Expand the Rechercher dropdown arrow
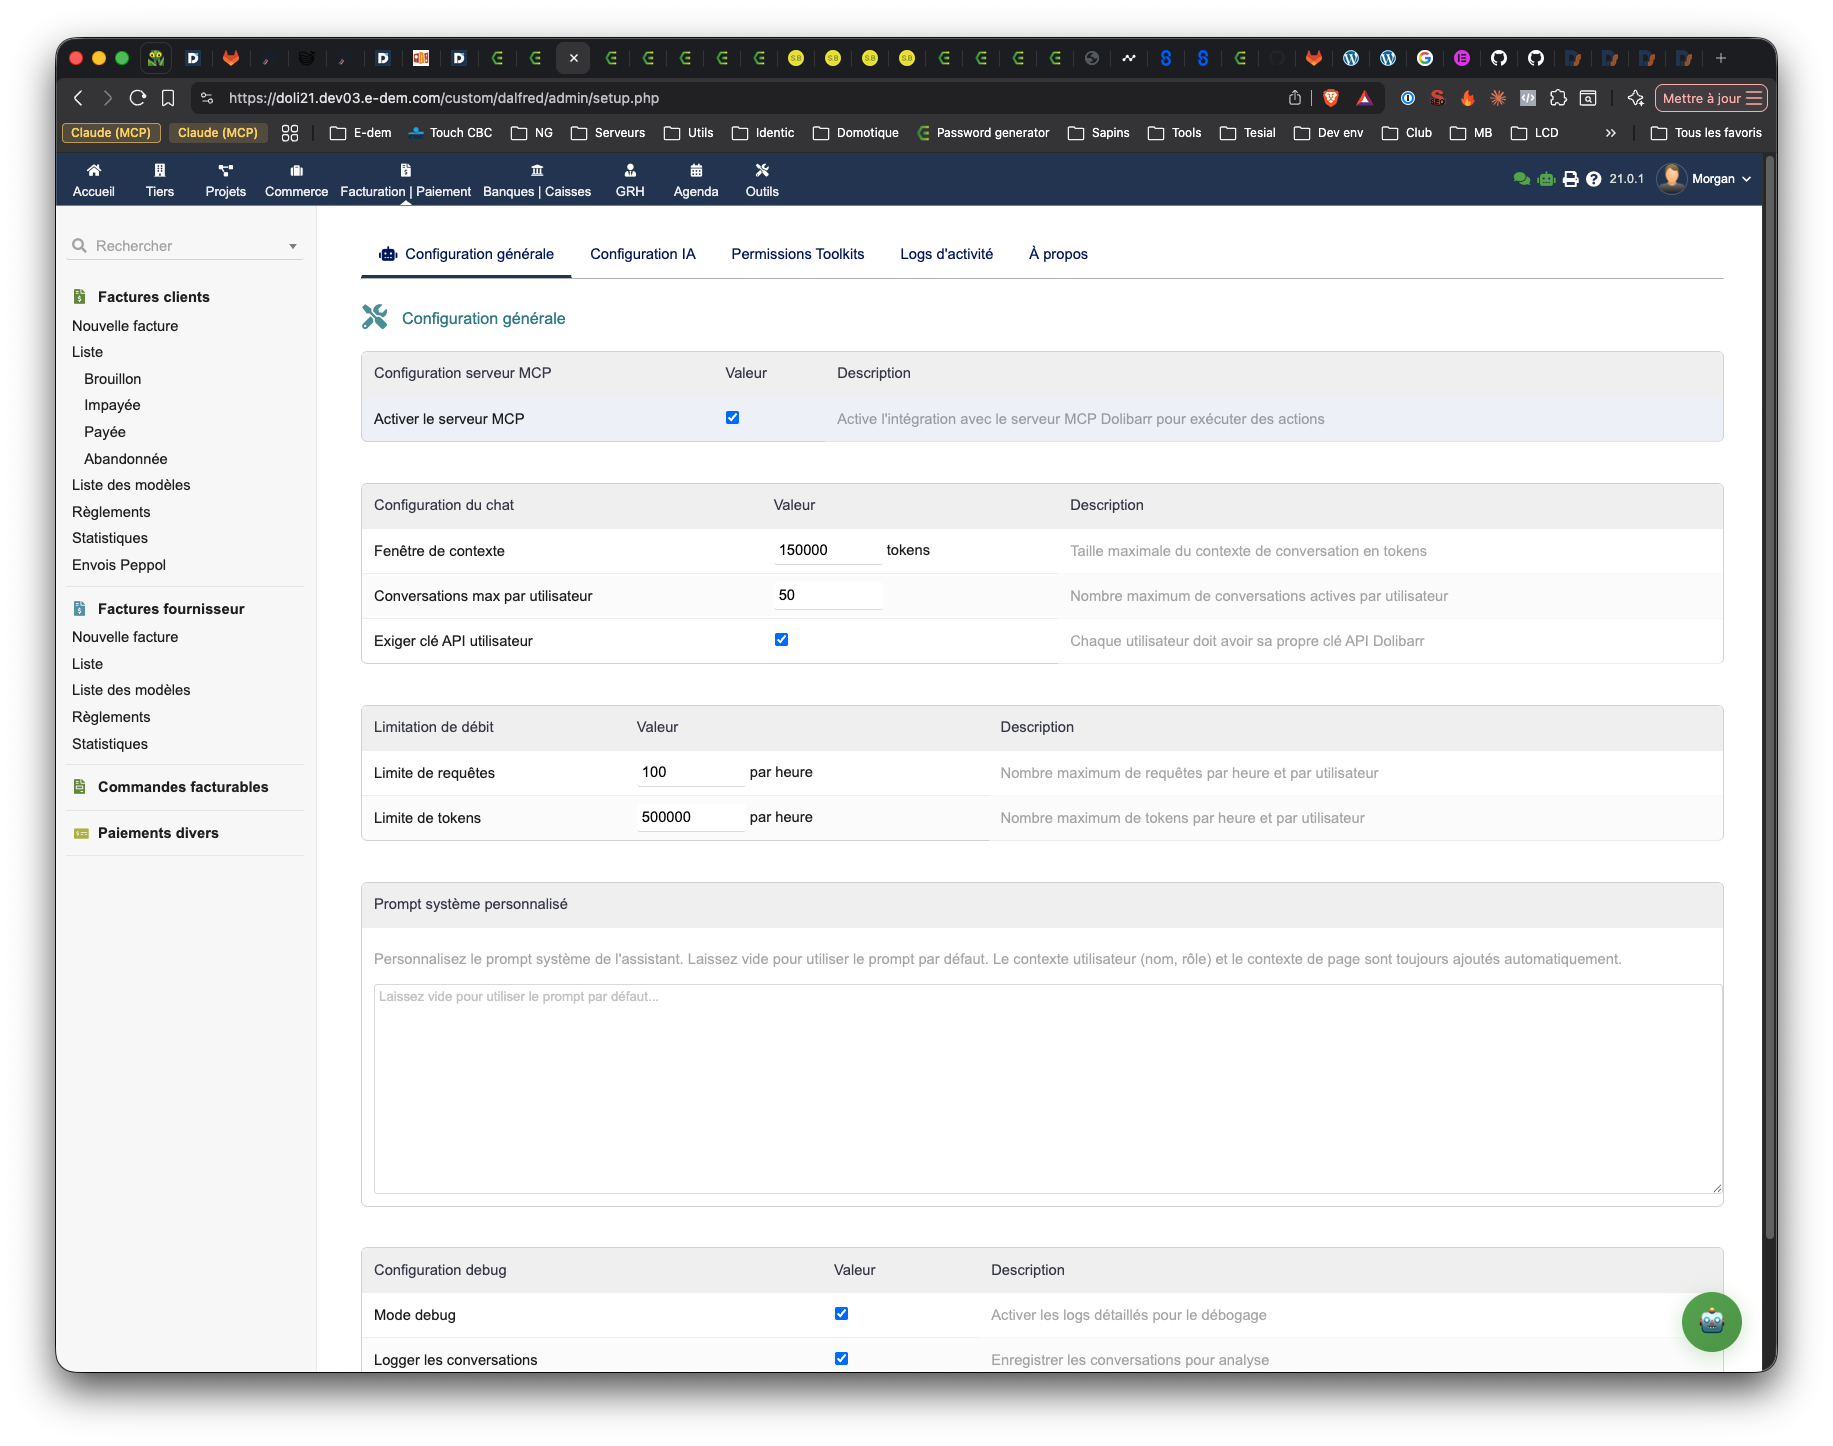The width and height of the screenshot is (1833, 1446). (293, 246)
